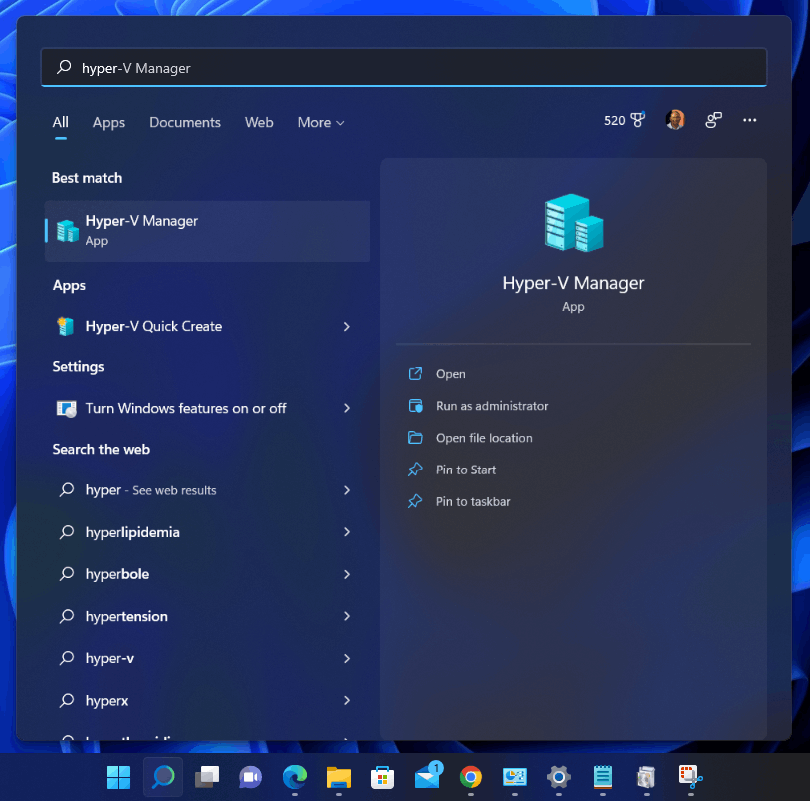The width and height of the screenshot is (810, 801).
Task: Open the Control Panel monitor icon on taskbar
Action: 515,777
